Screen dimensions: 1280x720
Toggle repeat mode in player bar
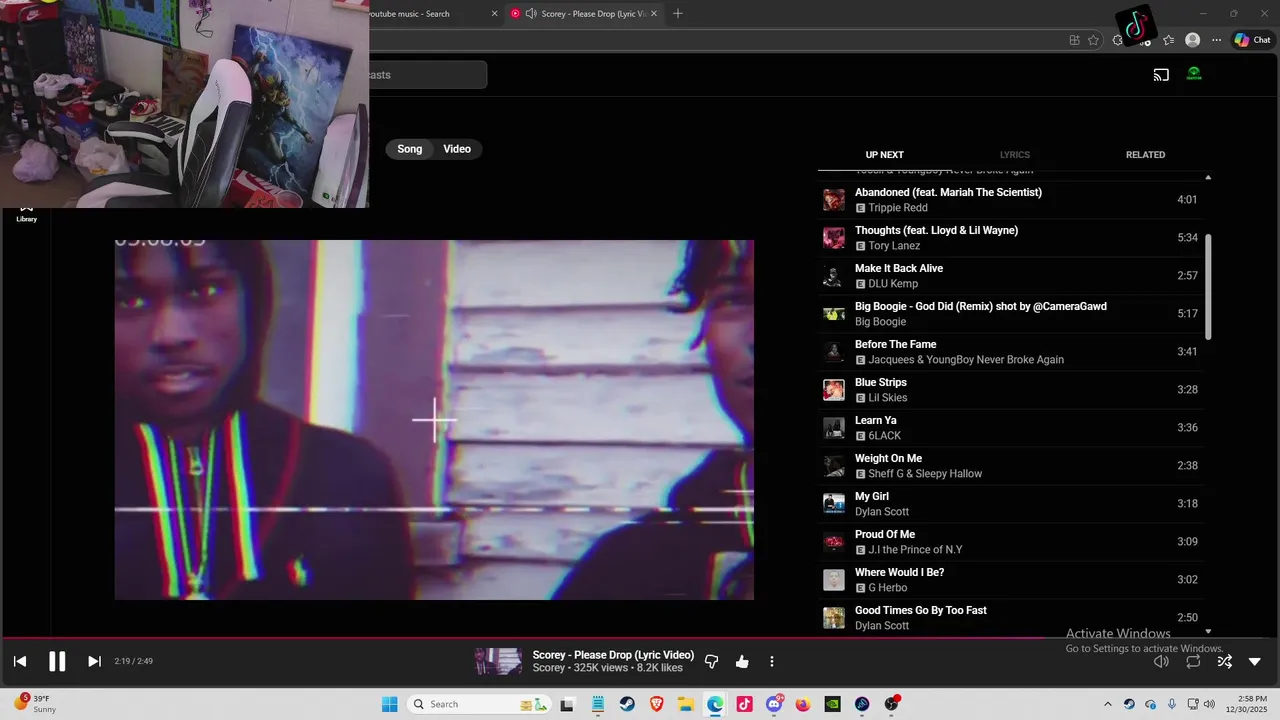coord(1193,661)
